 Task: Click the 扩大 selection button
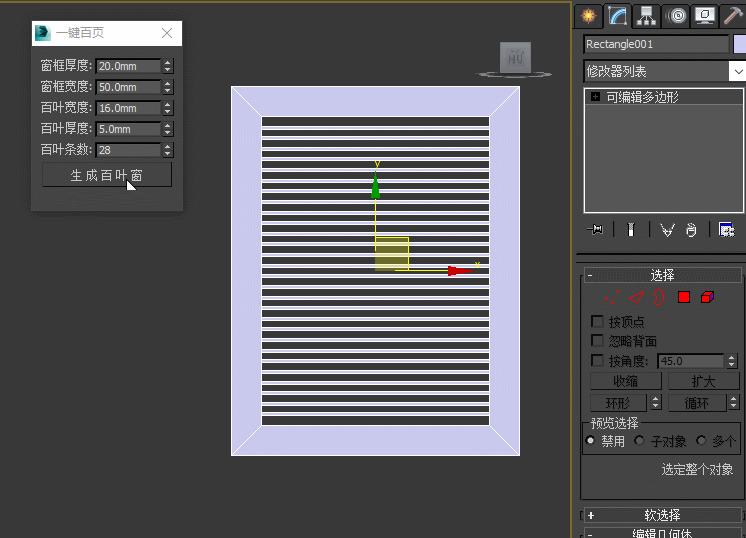pyautogui.click(x=703, y=381)
